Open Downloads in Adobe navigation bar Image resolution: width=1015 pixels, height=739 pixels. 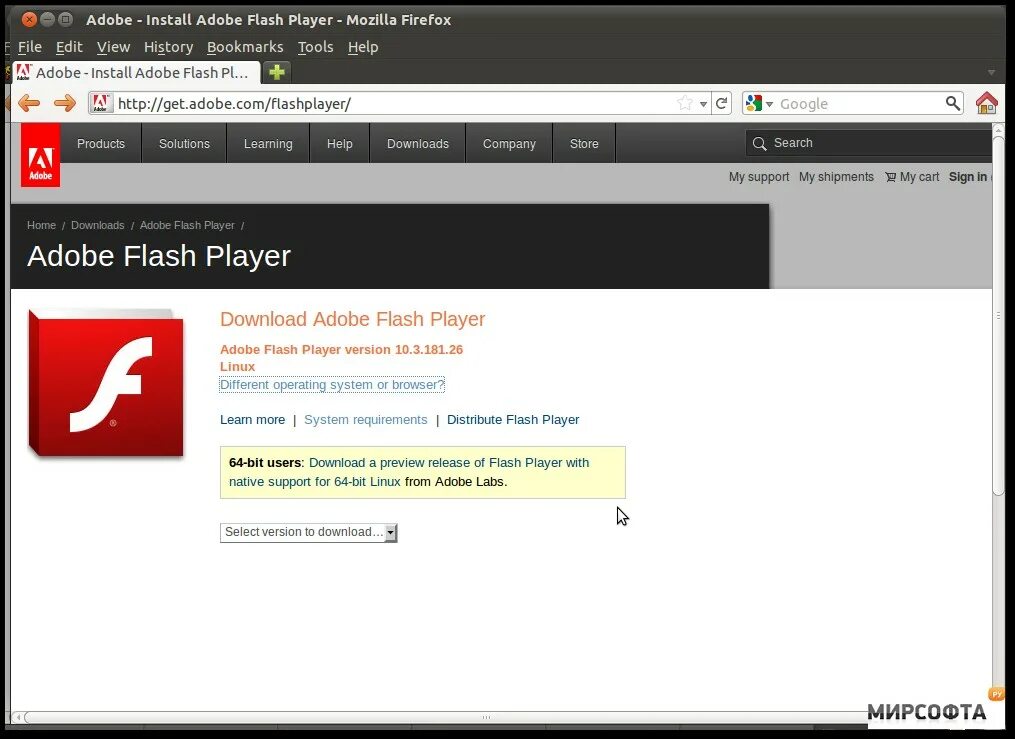pos(418,144)
